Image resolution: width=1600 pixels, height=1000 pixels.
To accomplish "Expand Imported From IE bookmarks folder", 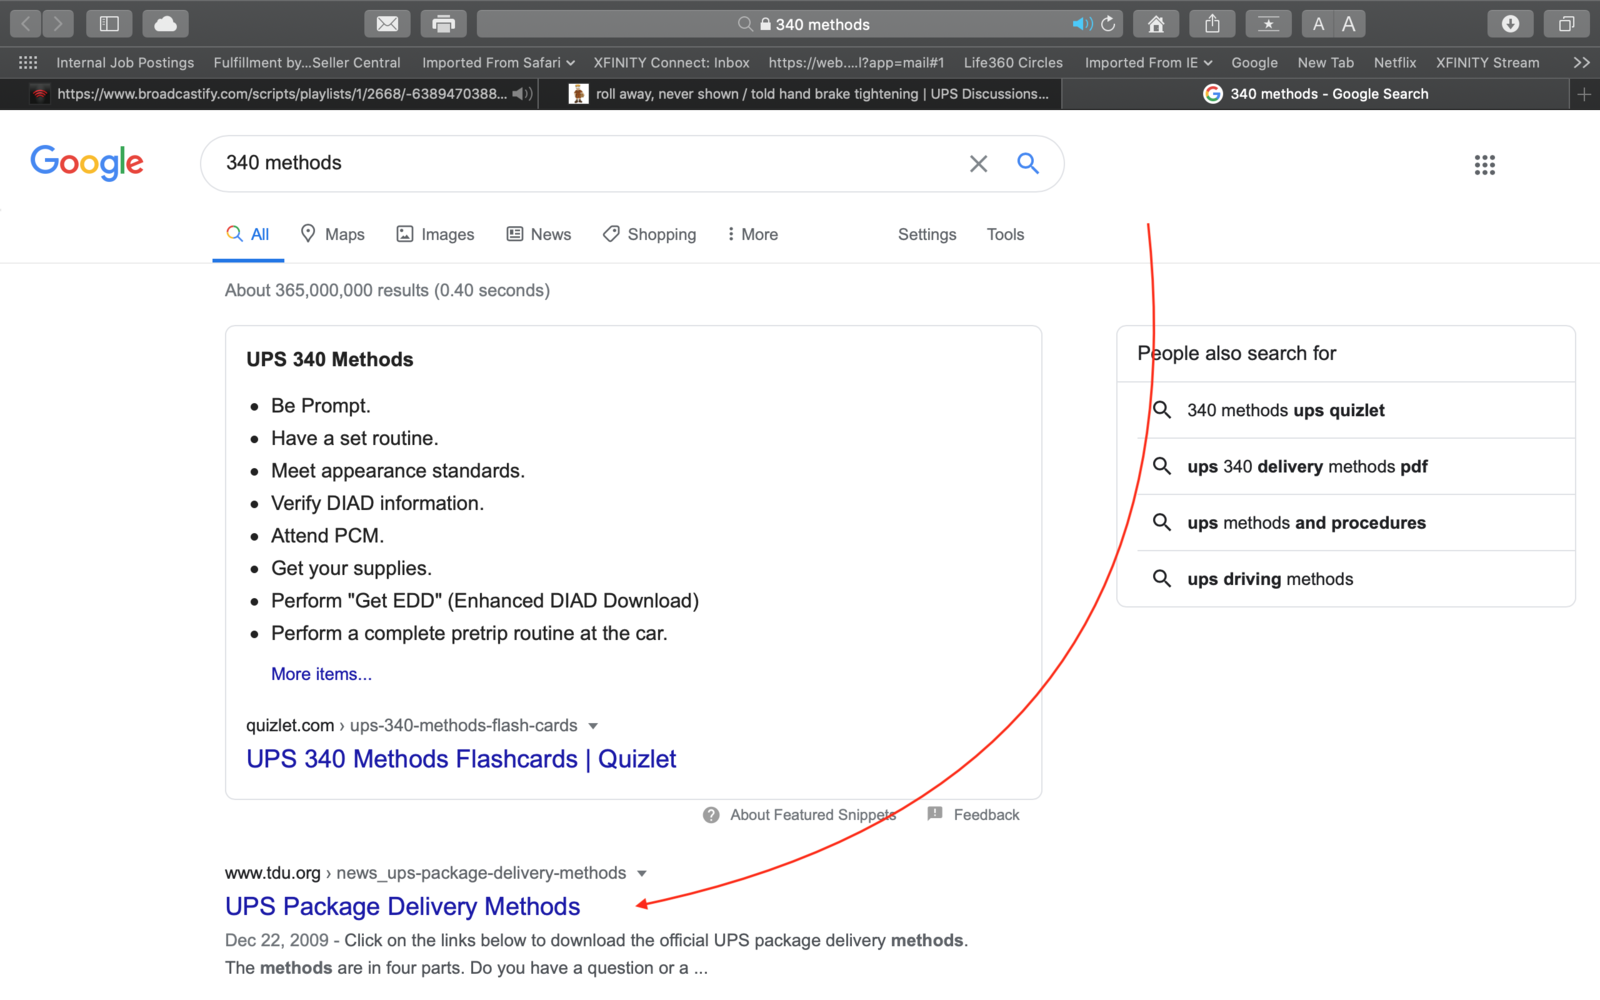I will click(x=1148, y=62).
